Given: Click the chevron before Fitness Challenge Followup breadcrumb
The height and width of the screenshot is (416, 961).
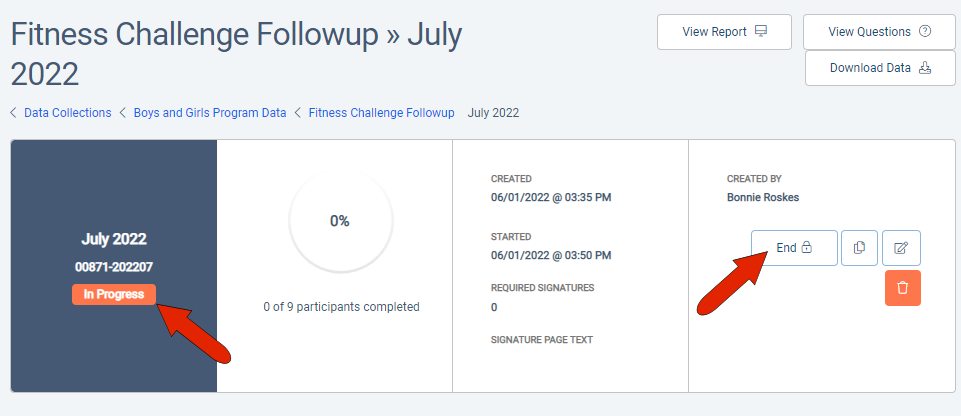Looking at the screenshot, I should 298,113.
